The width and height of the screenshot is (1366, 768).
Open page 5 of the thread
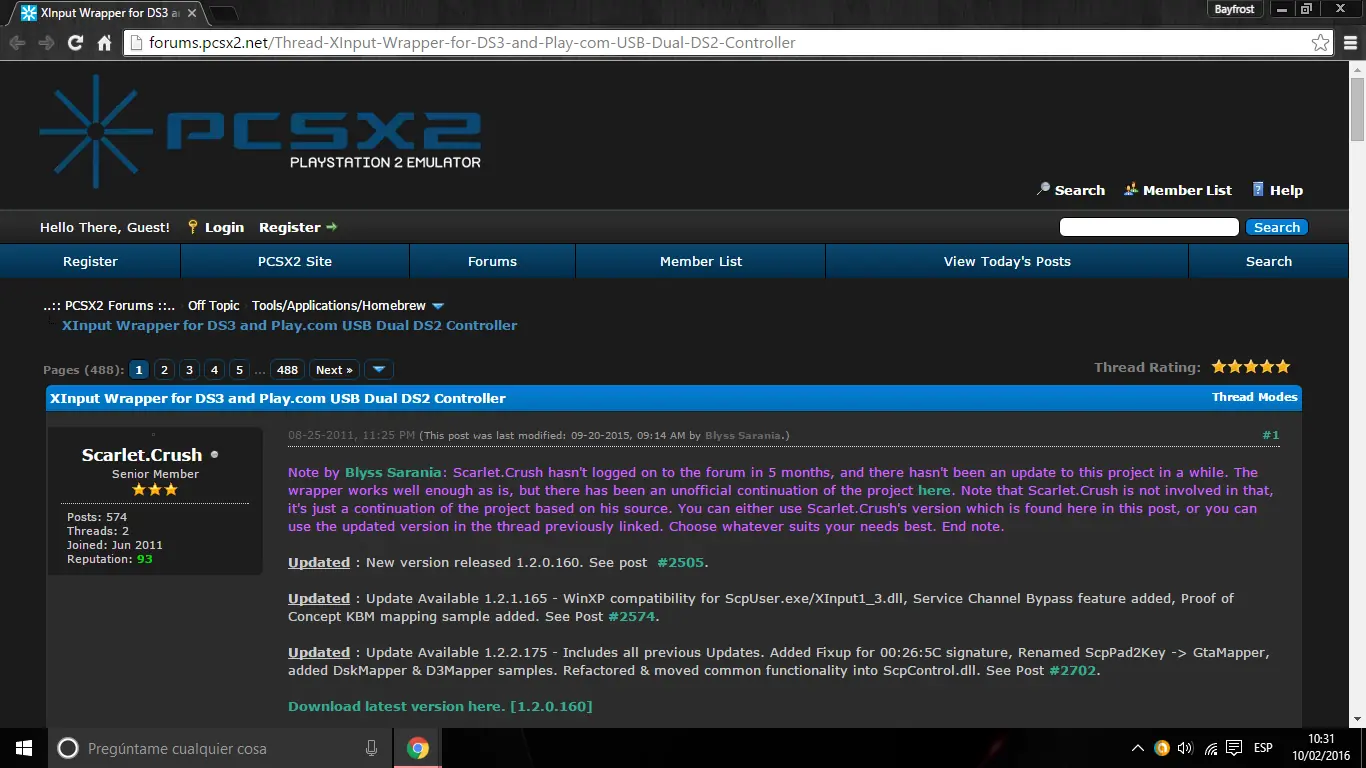pos(239,370)
